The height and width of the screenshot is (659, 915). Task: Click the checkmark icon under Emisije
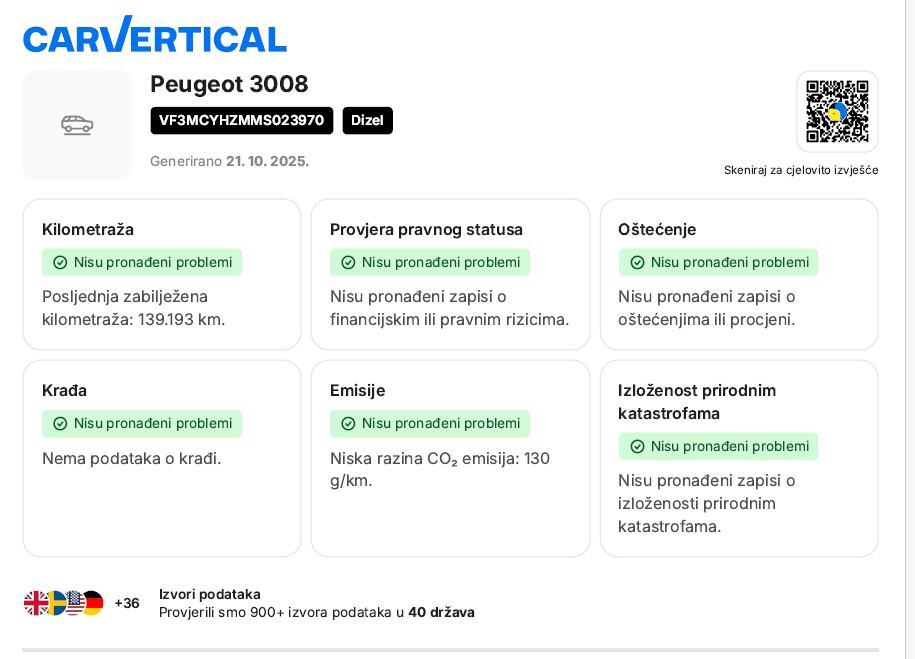pyautogui.click(x=348, y=424)
